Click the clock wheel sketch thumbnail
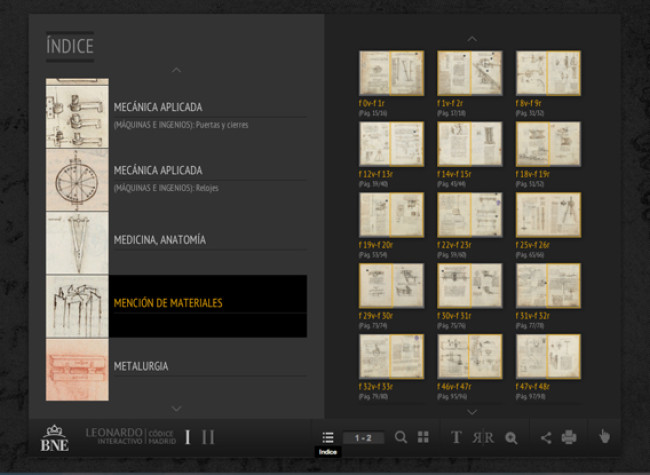This screenshot has height=475, width=650. pyautogui.click(x=77, y=180)
